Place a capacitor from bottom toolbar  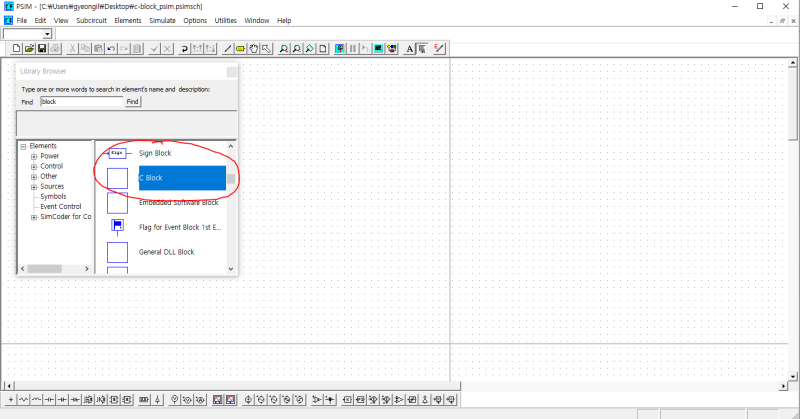point(49,400)
